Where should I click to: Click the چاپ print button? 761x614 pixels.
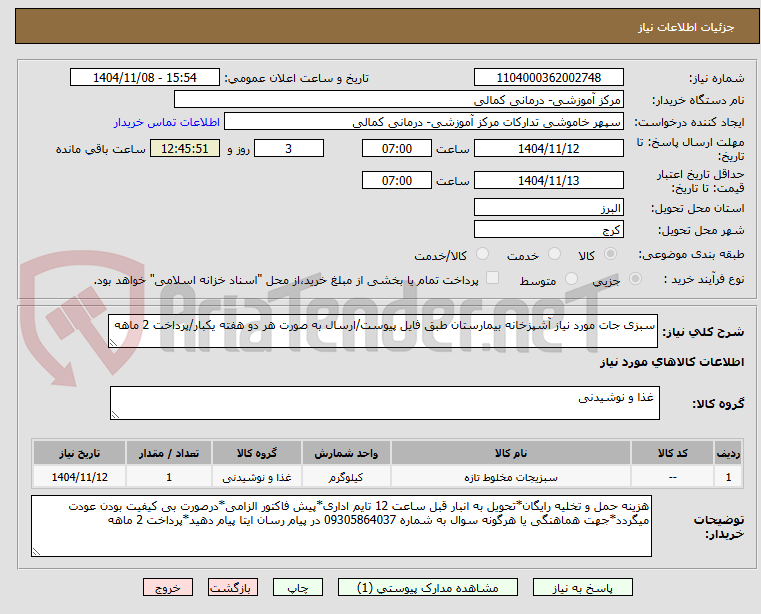pyautogui.click(x=298, y=587)
